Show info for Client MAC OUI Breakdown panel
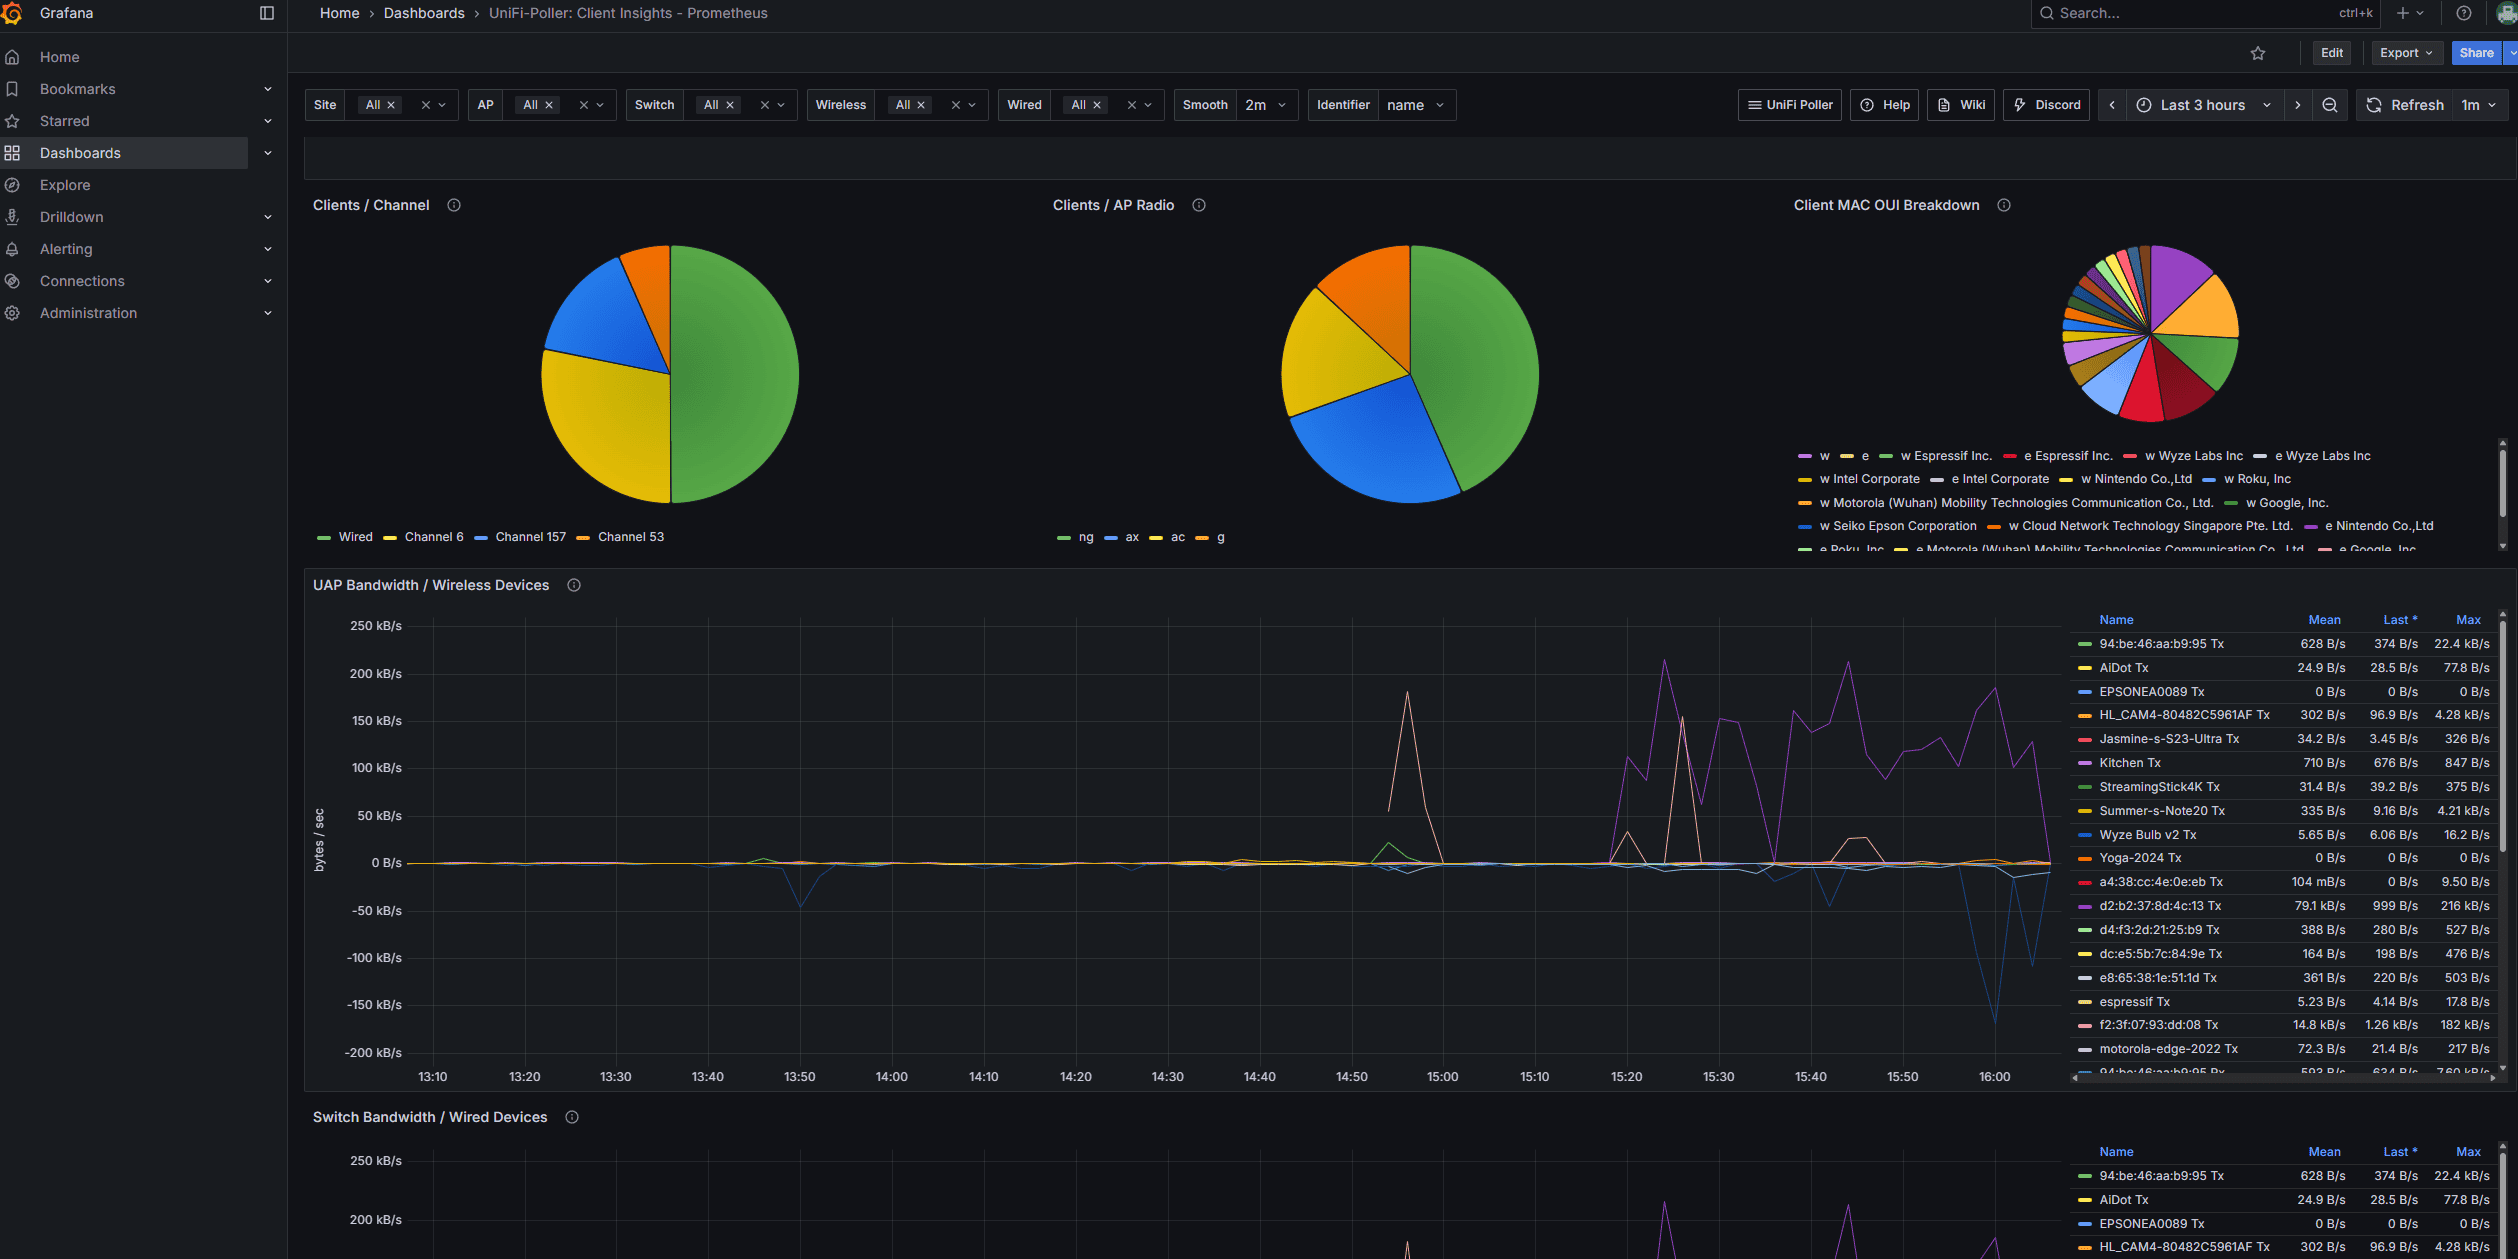The width and height of the screenshot is (2518, 1259). pyautogui.click(x=2004, y=205)
